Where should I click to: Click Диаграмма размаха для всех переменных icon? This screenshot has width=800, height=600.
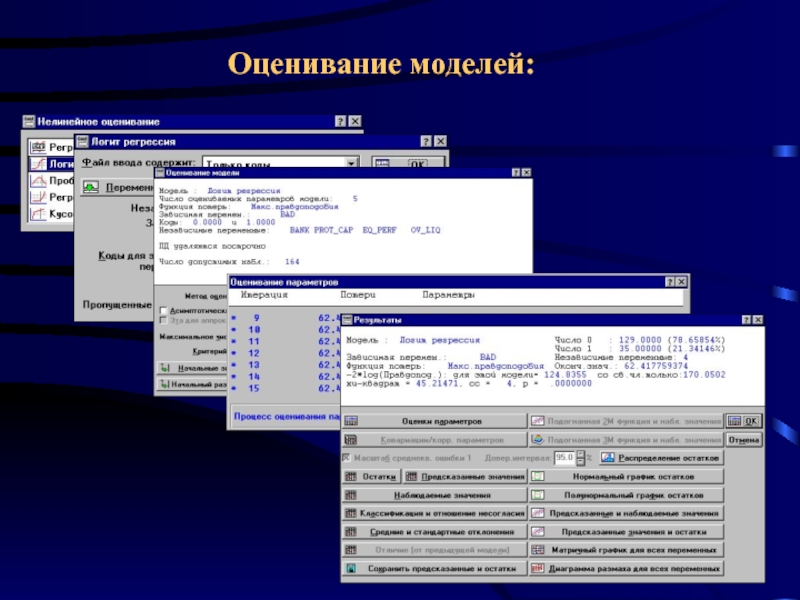(x=538, y=568)
